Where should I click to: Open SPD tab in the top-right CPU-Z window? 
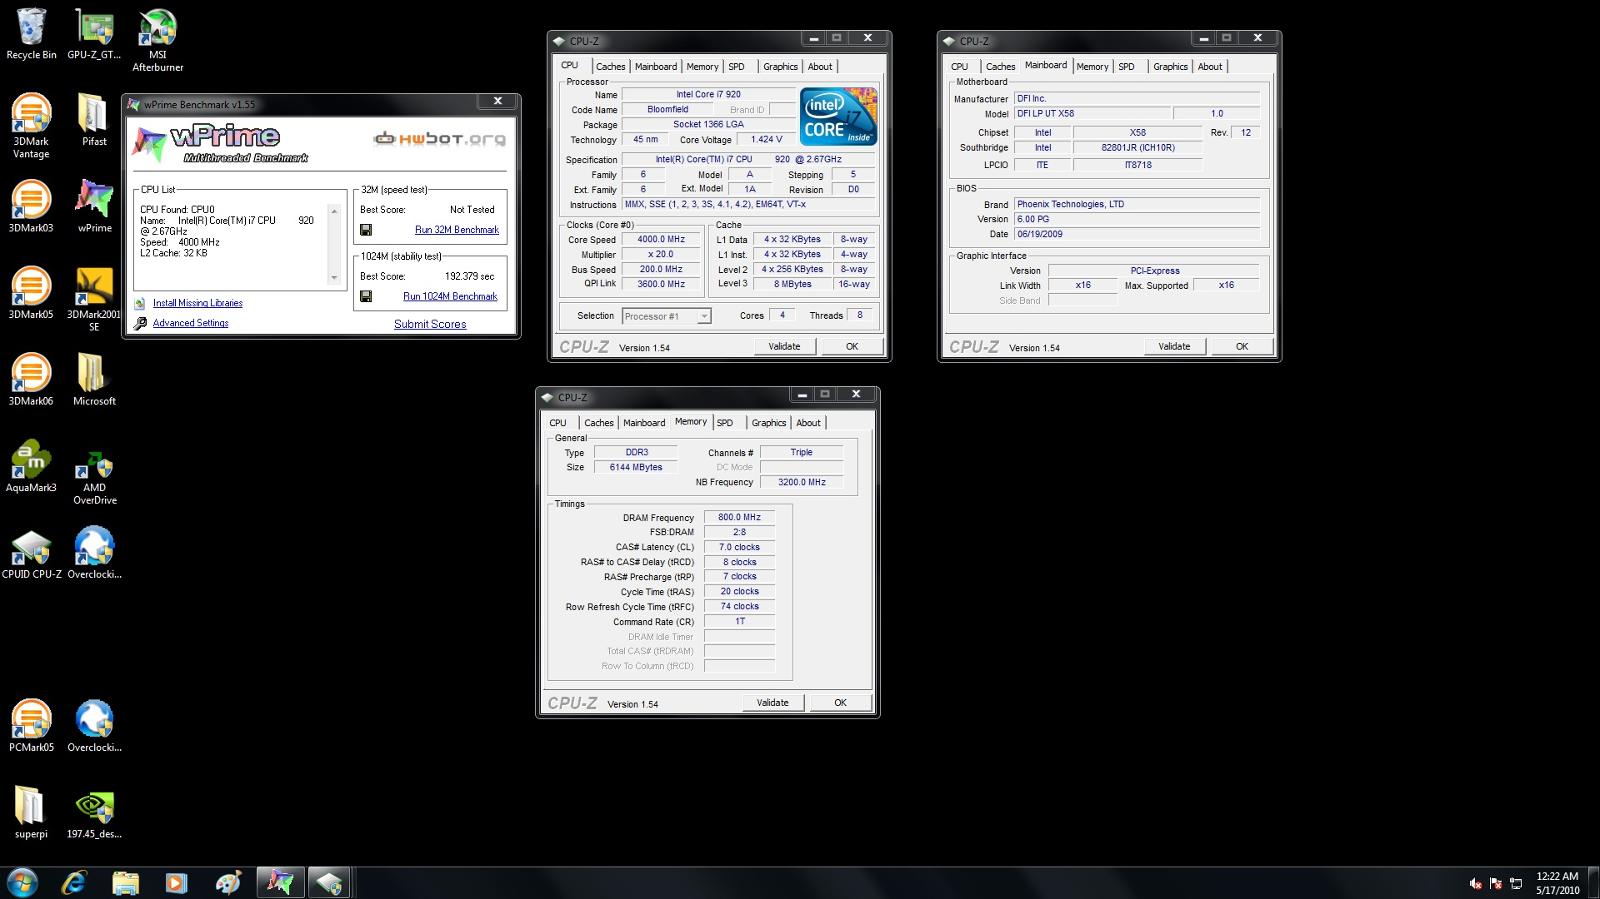click(x=1126, y=67)
